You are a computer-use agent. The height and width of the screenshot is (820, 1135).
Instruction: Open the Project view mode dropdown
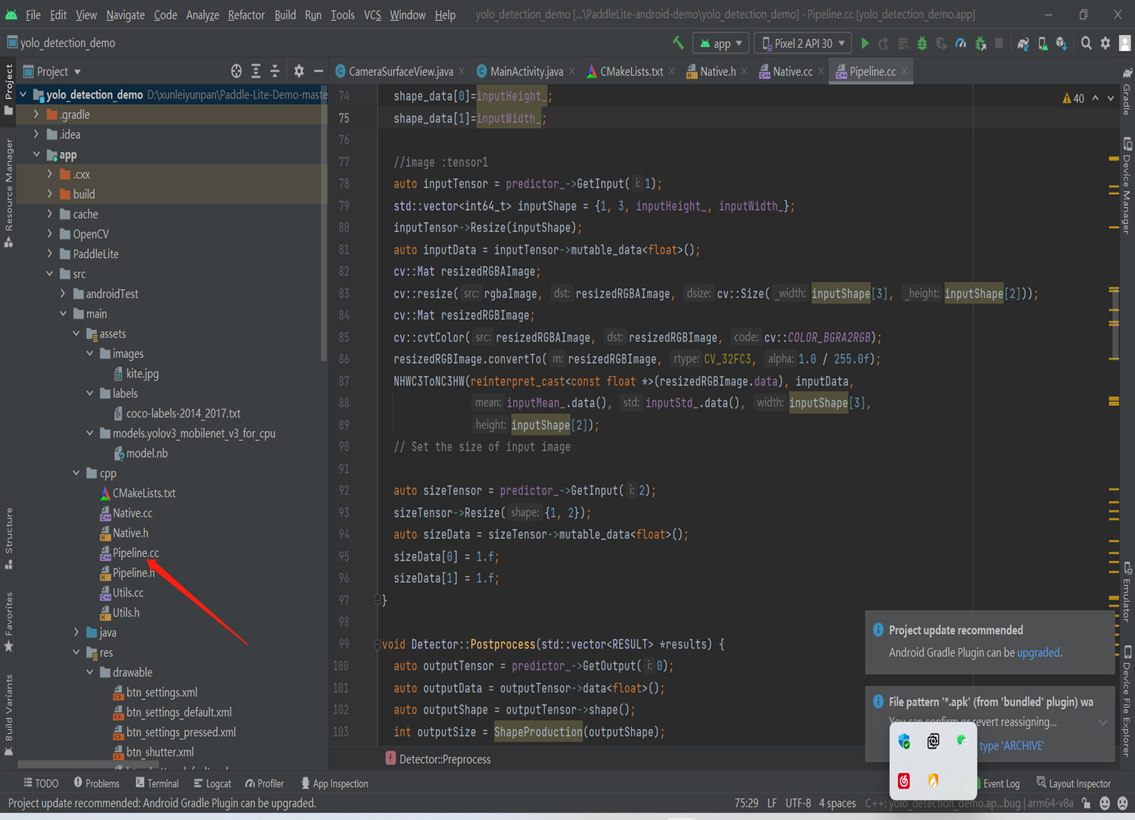(x=52, y=72)
